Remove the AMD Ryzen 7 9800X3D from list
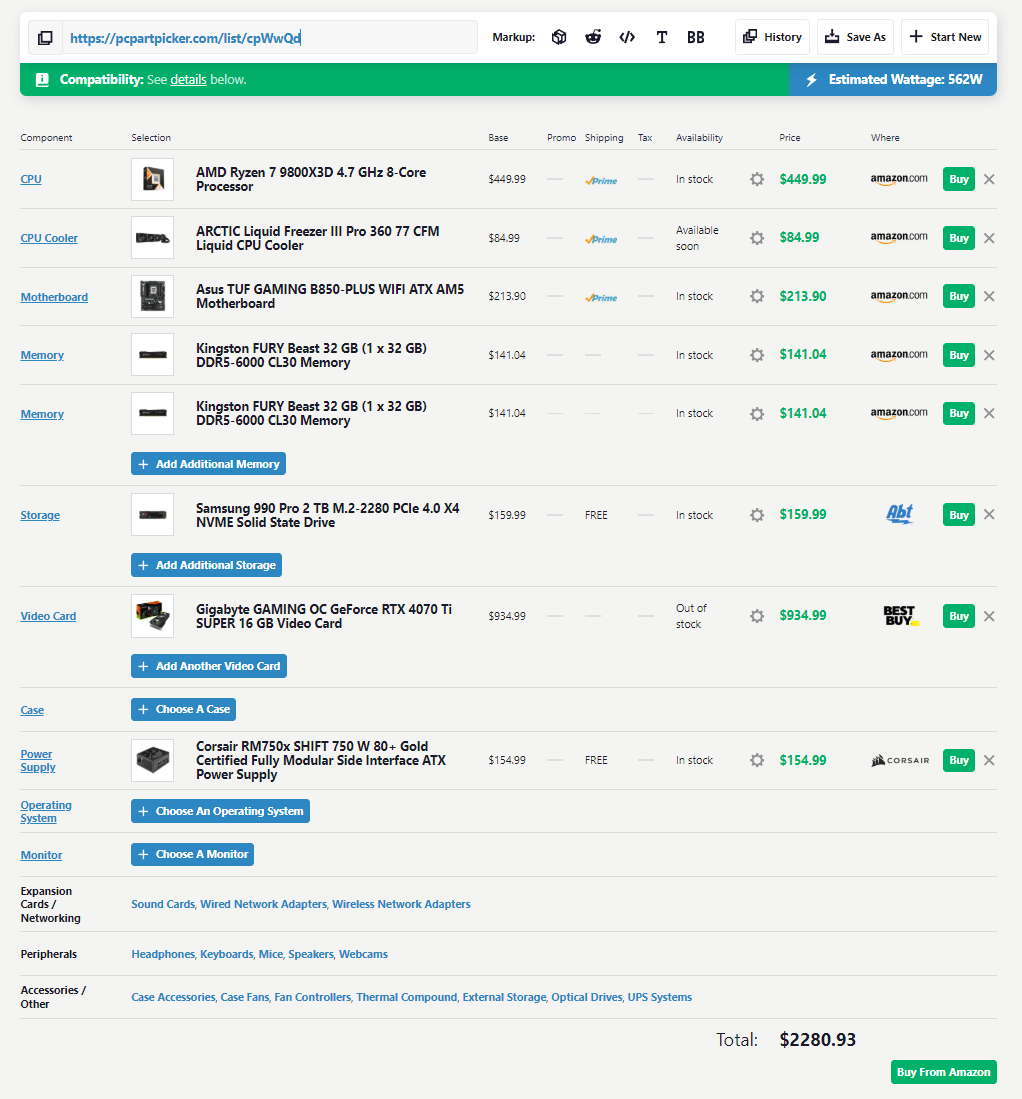 click(989, 179)
